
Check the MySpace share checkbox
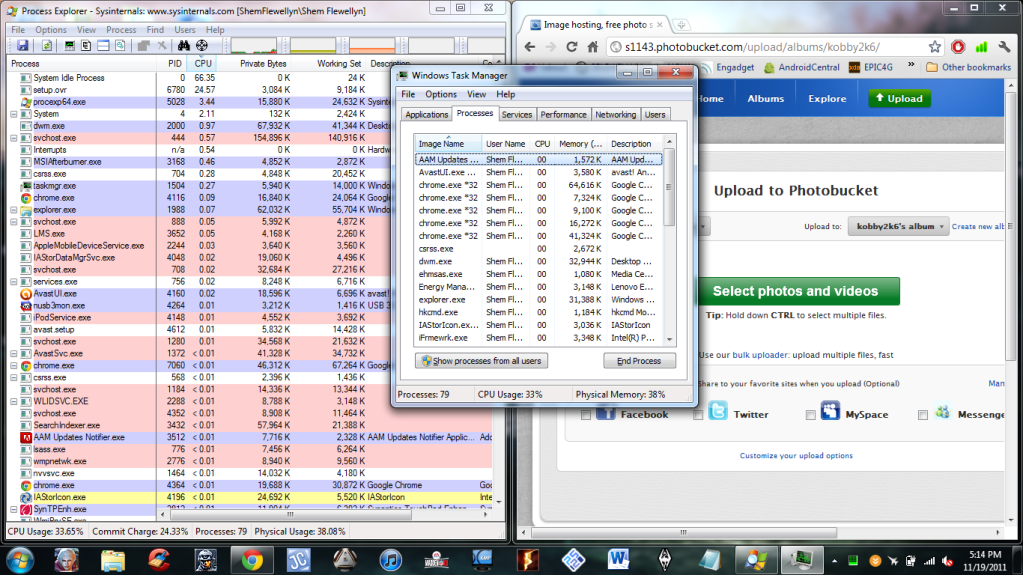(x=810, y=415)
